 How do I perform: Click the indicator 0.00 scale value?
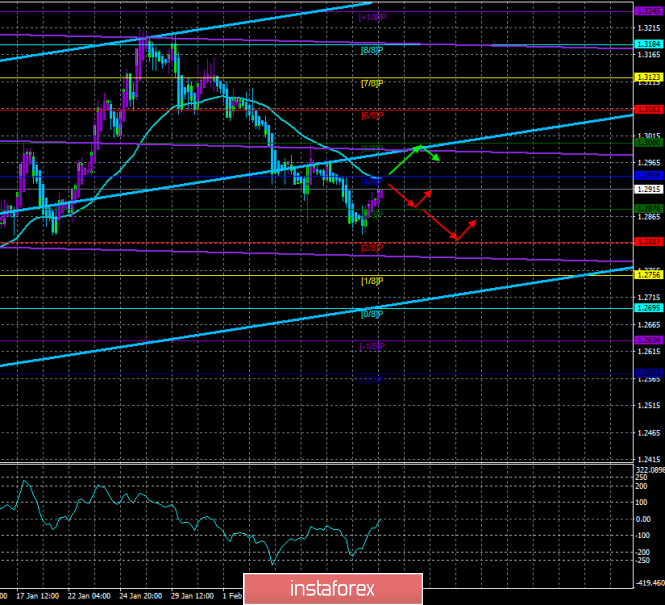pos(644,519)
